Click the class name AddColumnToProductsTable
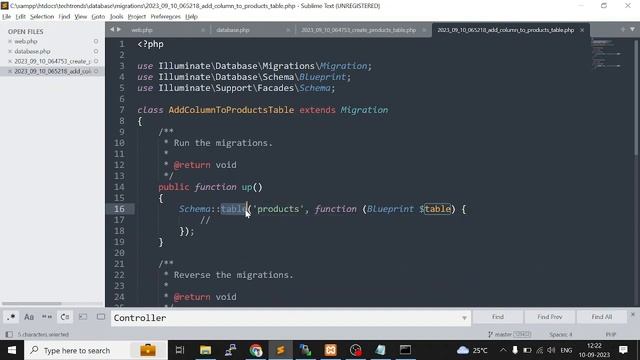640x360 pixels. coord(231,110)
